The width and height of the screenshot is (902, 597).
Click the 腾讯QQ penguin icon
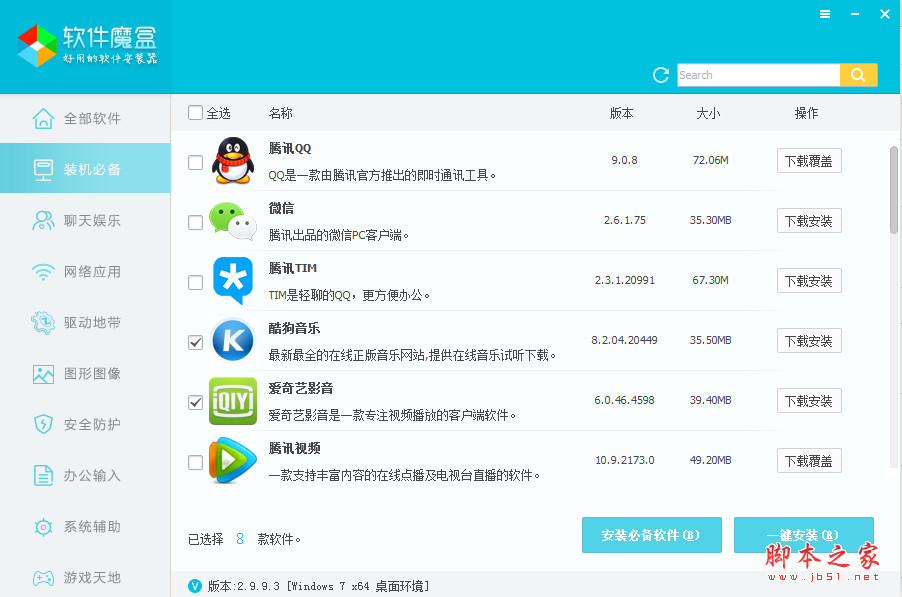(233, 160)
